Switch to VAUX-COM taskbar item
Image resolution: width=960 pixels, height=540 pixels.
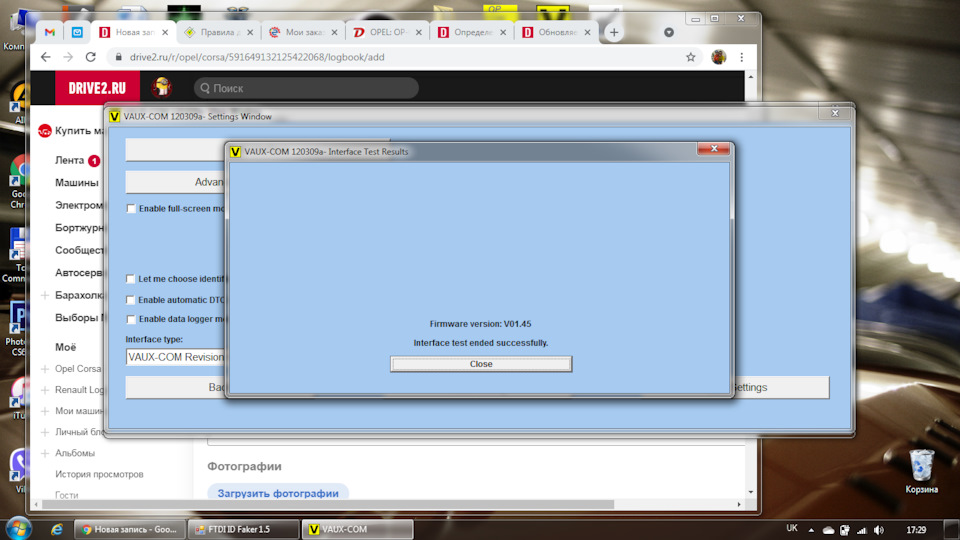pos(358,530)
